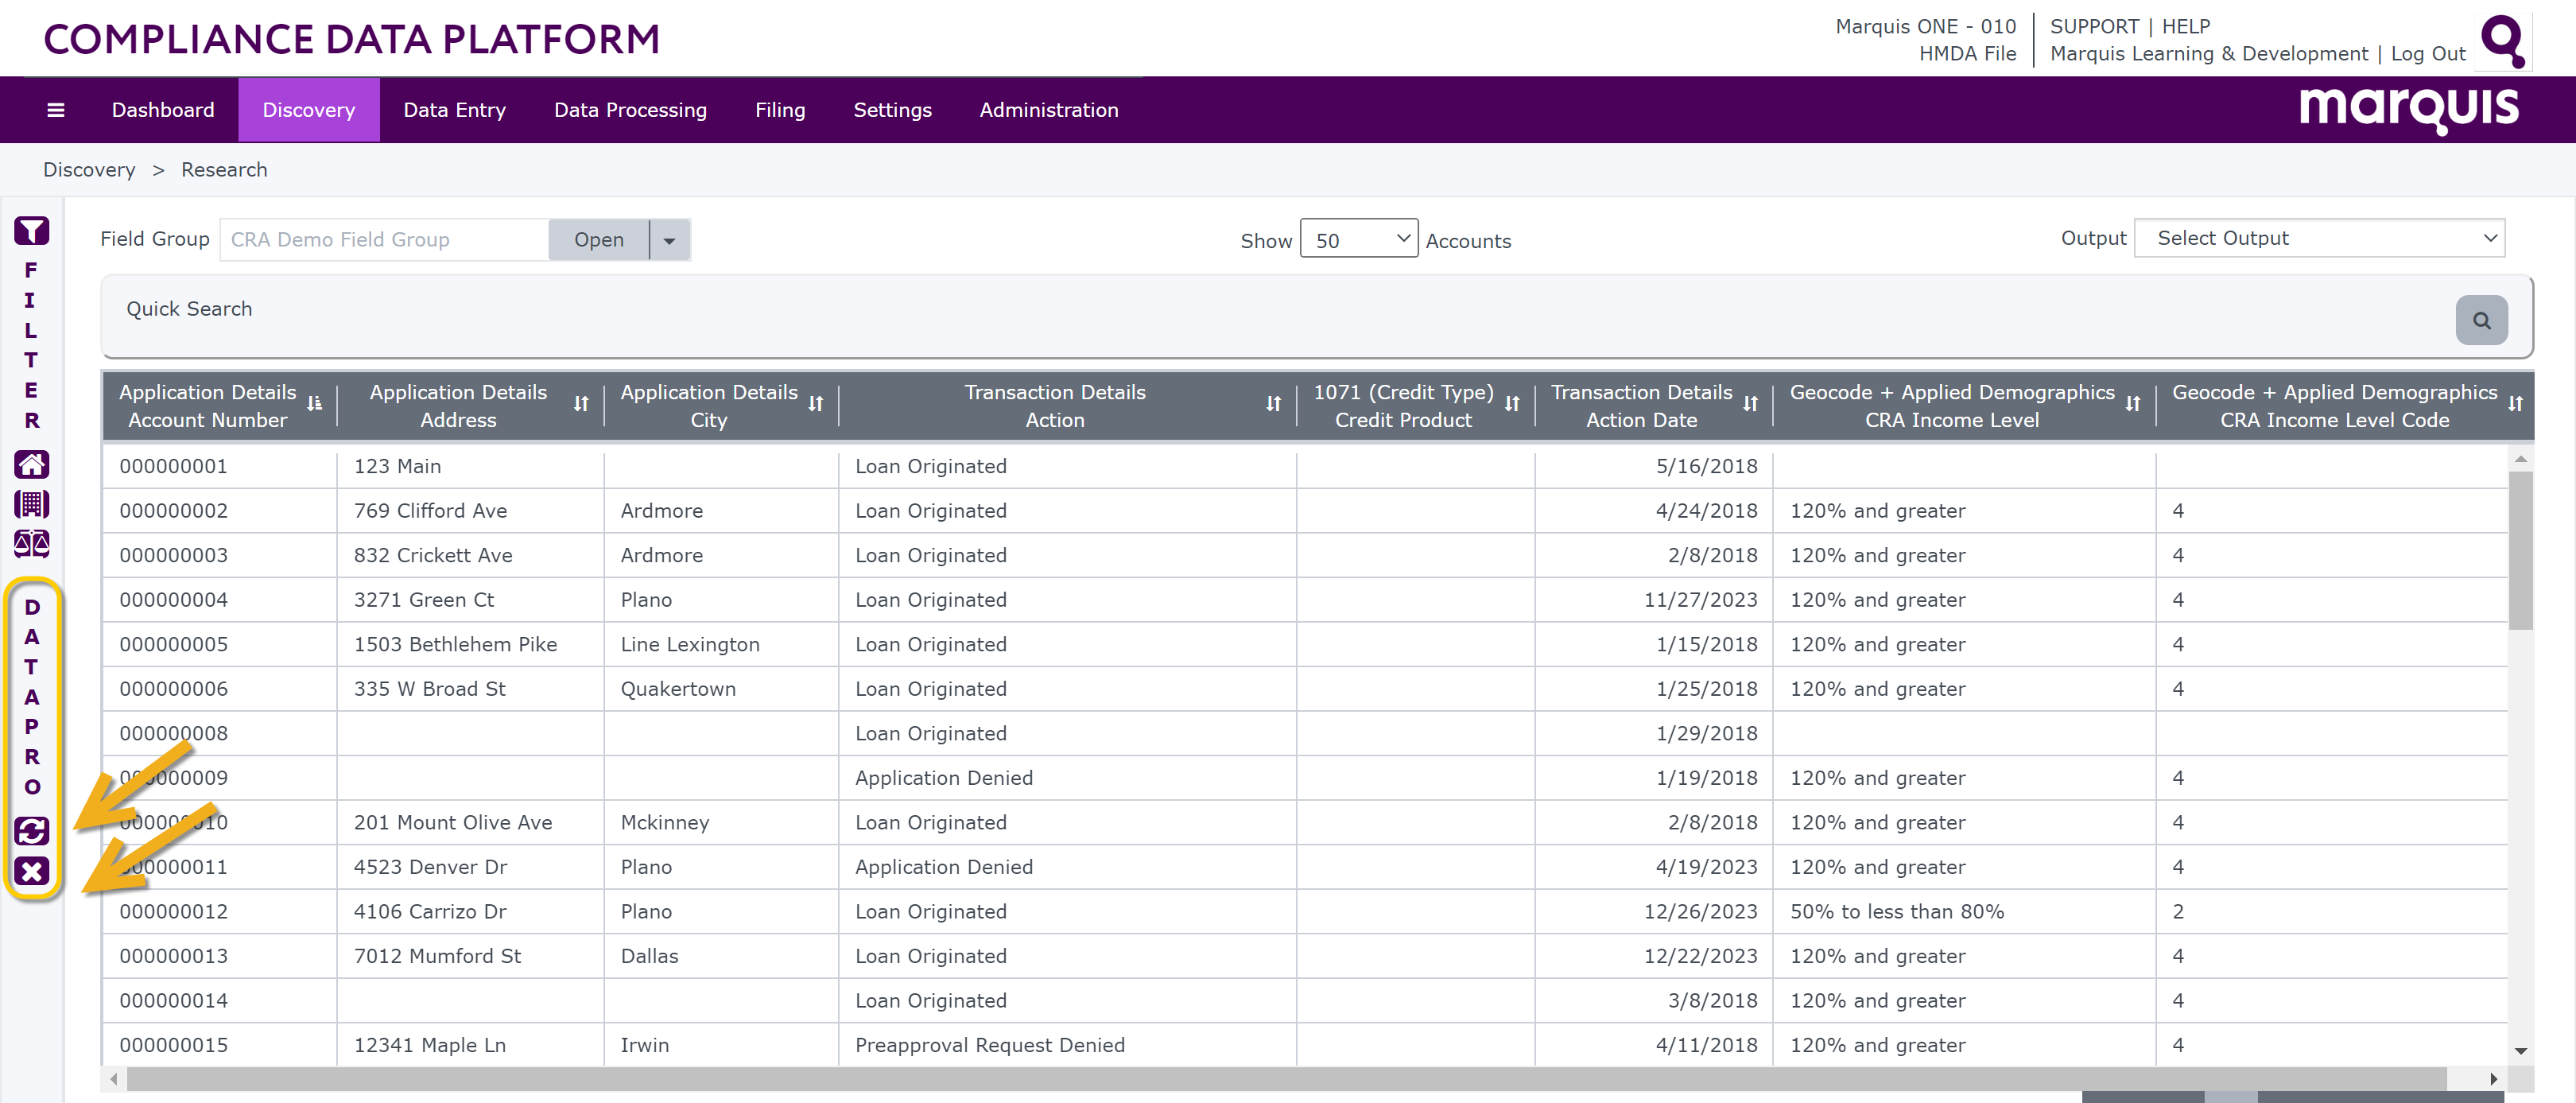Open the Filing menu
The height and width of the screenshot is (1103, 2576).
(x=780, y=110)
